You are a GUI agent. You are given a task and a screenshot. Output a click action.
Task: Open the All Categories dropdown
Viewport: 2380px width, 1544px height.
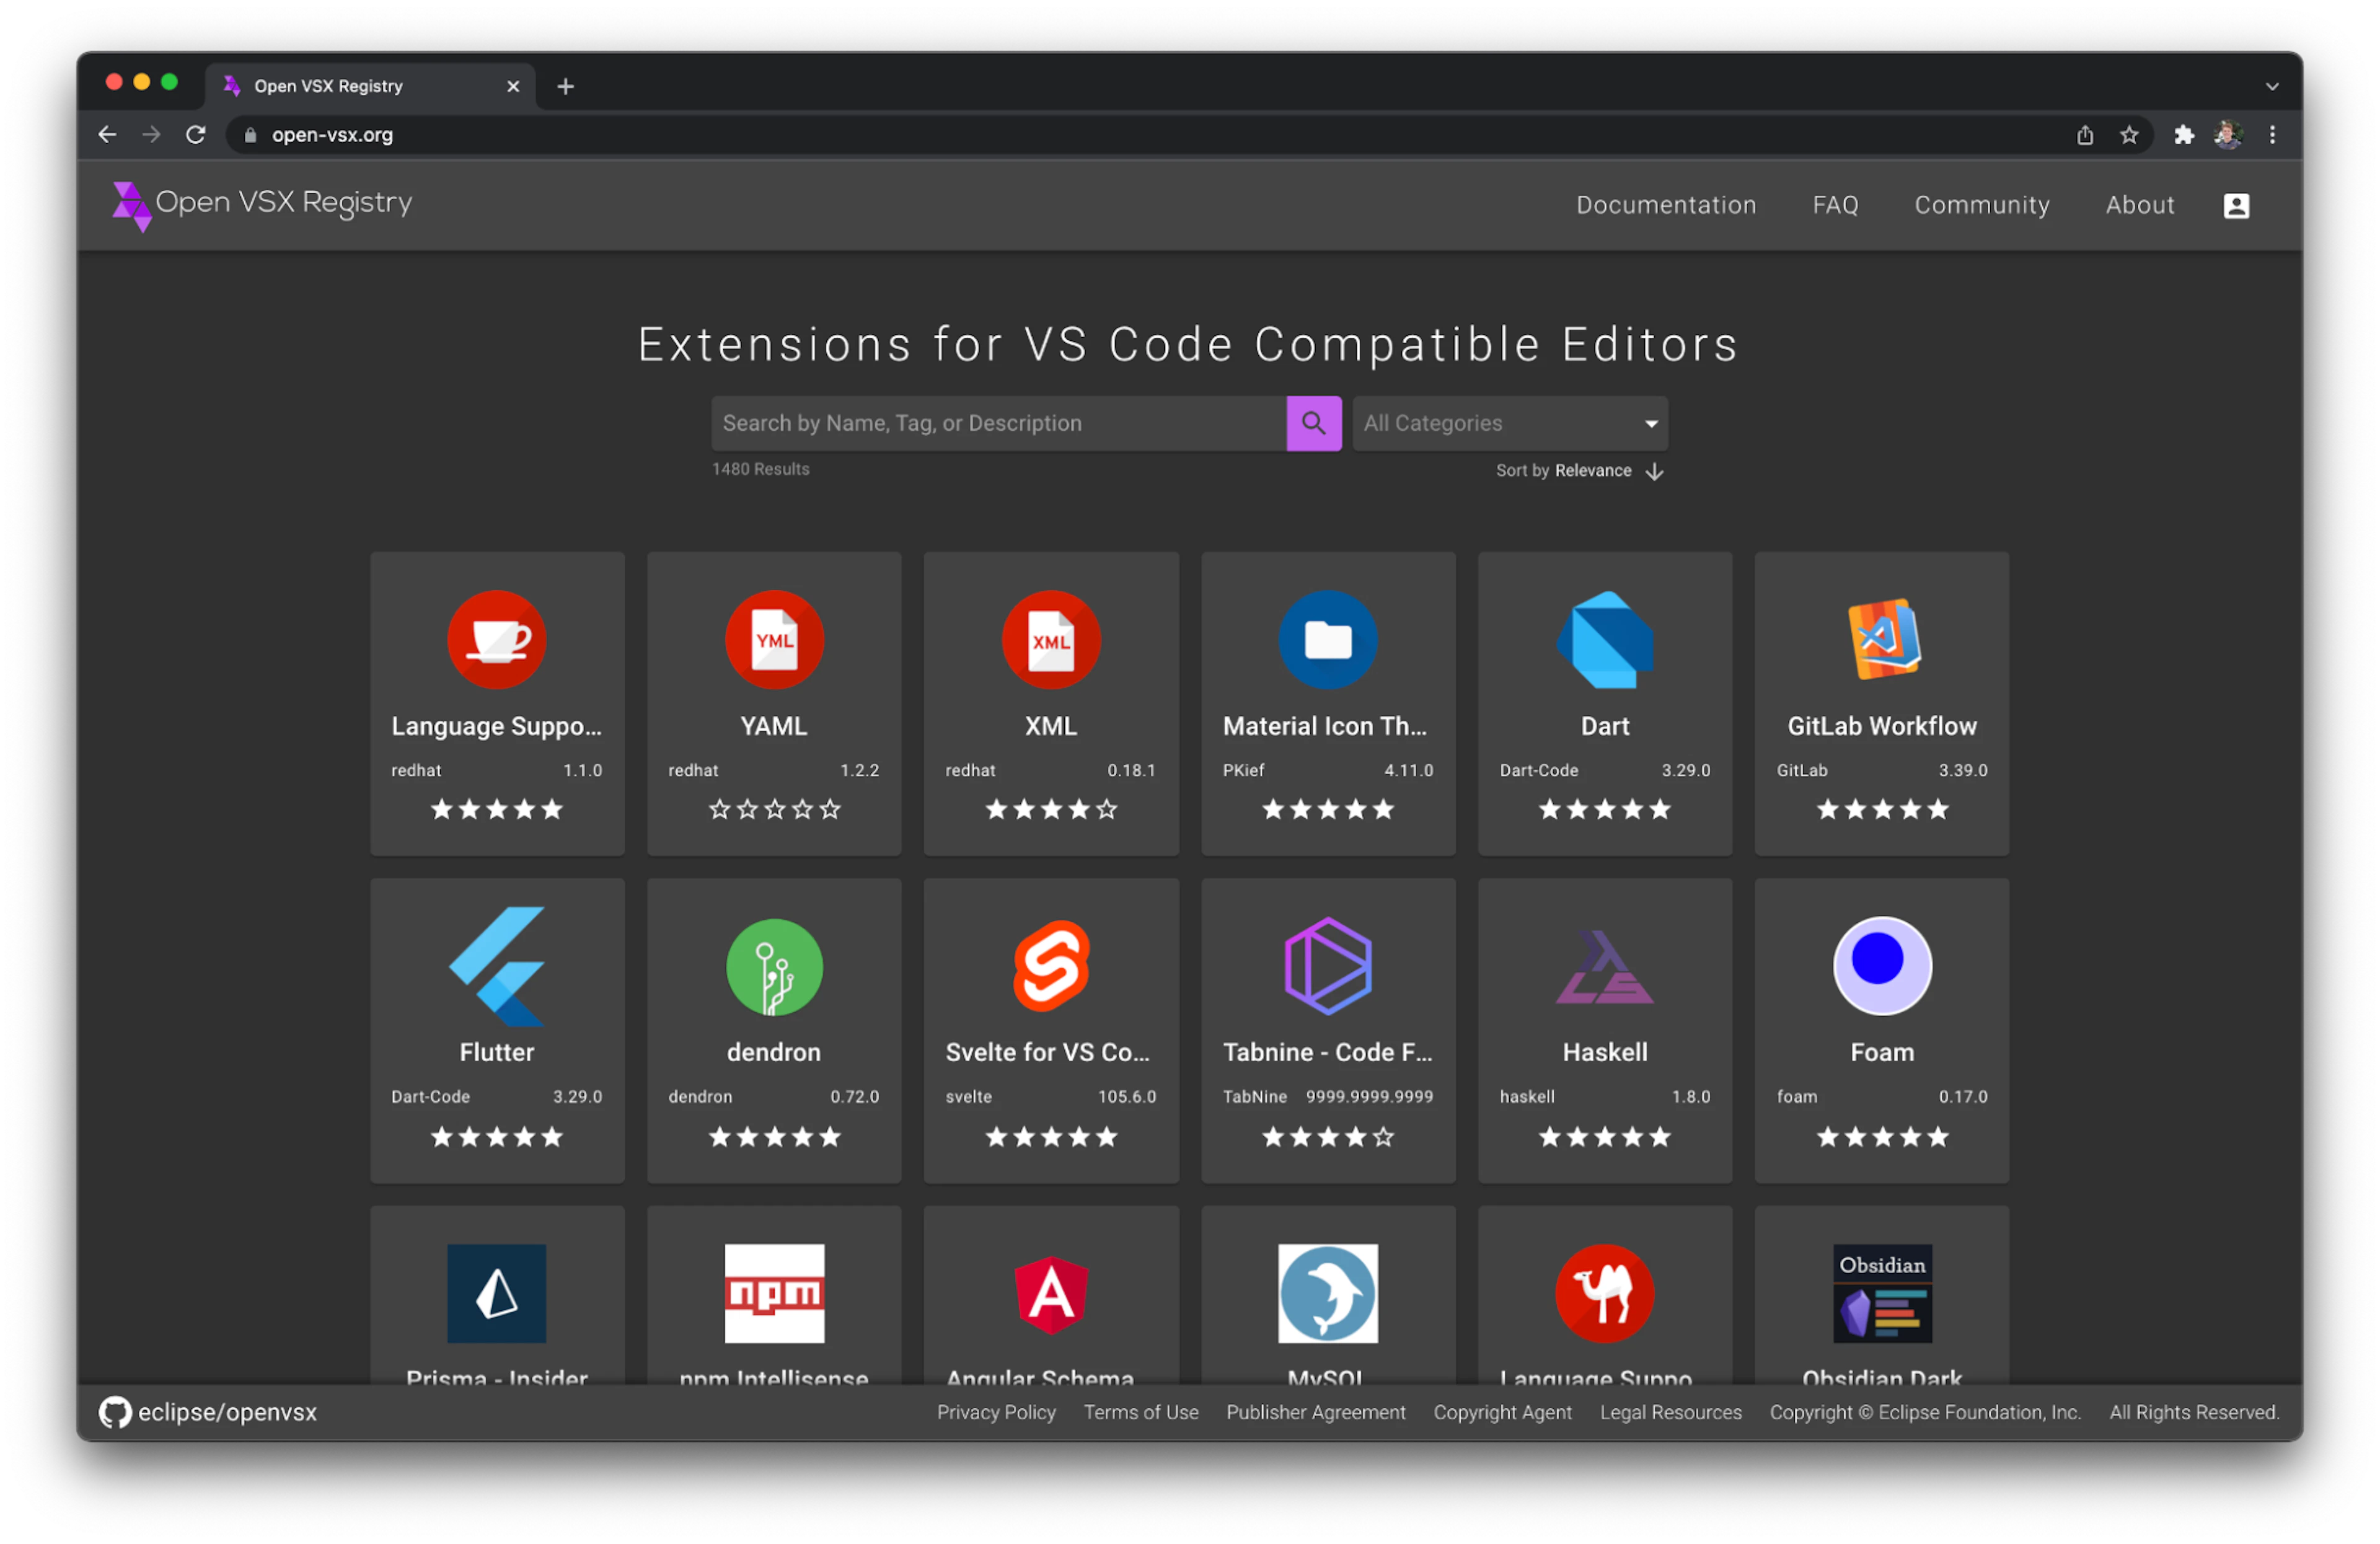(x=1510, y=423)
